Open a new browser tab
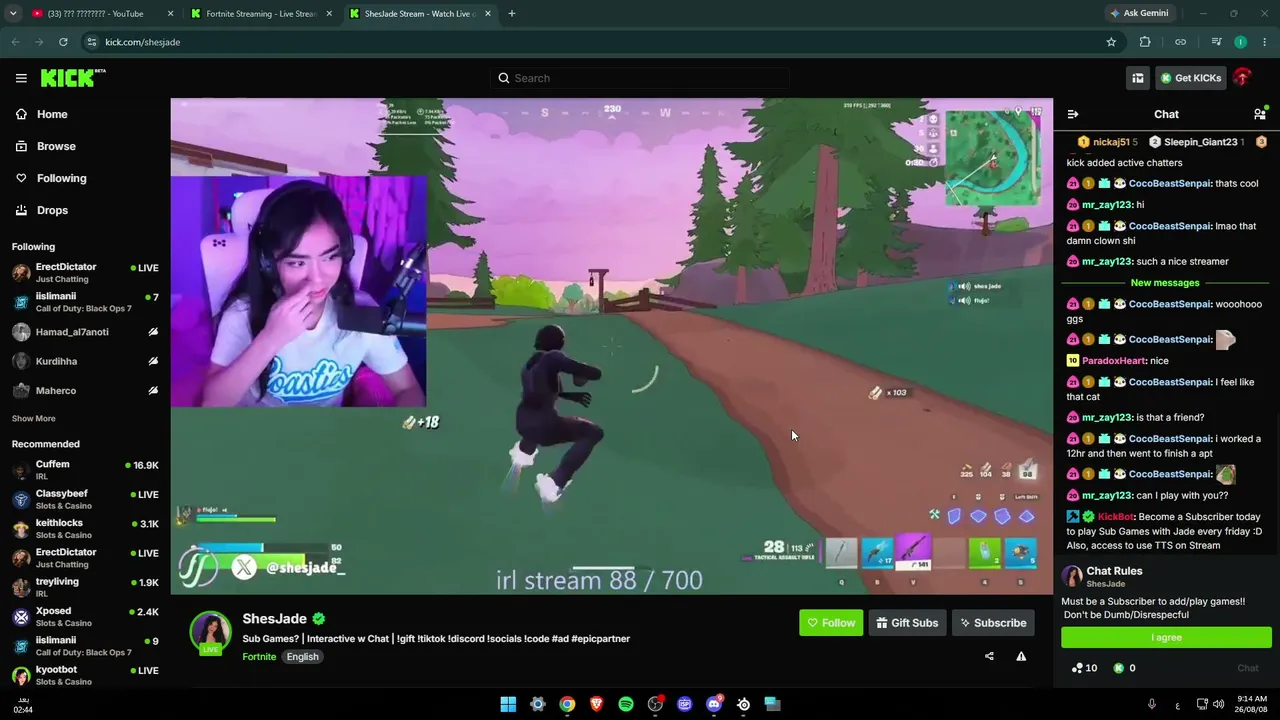 pyautogui.click(x=512, y=14)
